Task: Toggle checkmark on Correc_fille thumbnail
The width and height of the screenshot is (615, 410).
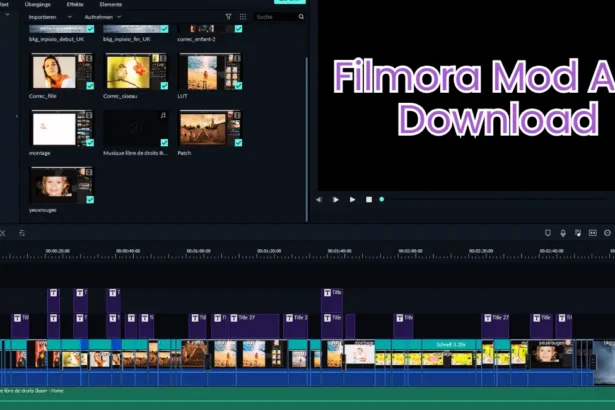Action: coord(90,86)
